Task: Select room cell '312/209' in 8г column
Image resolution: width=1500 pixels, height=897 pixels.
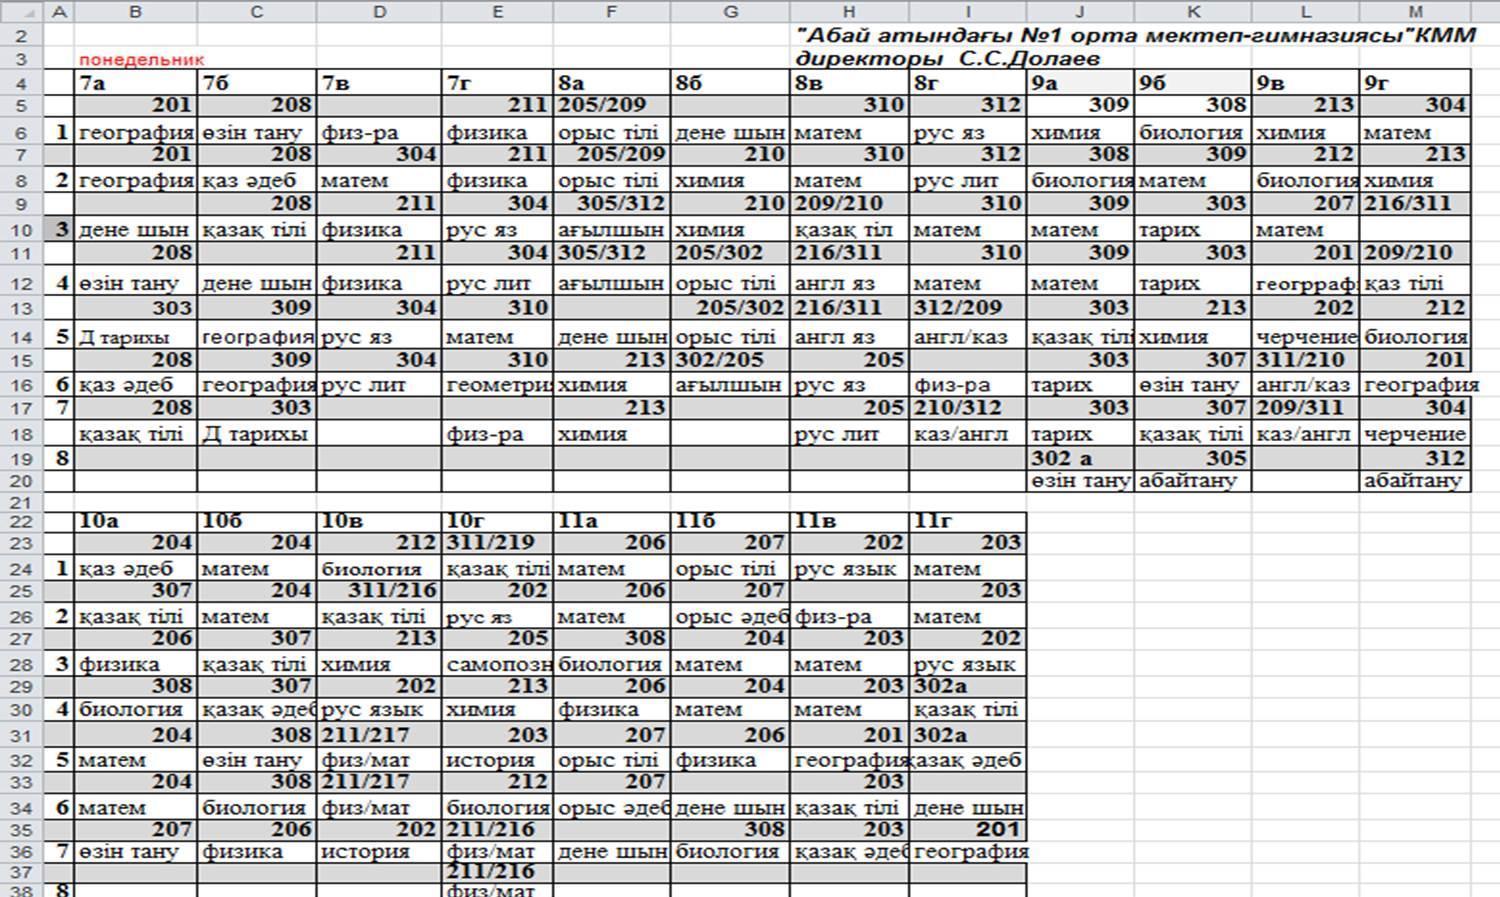Action: [x=967, y=307]
